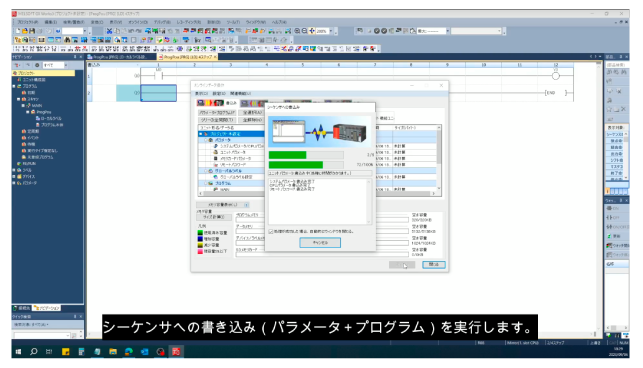
Task: Open Windows Start menu
Action: tap(18, 352)
